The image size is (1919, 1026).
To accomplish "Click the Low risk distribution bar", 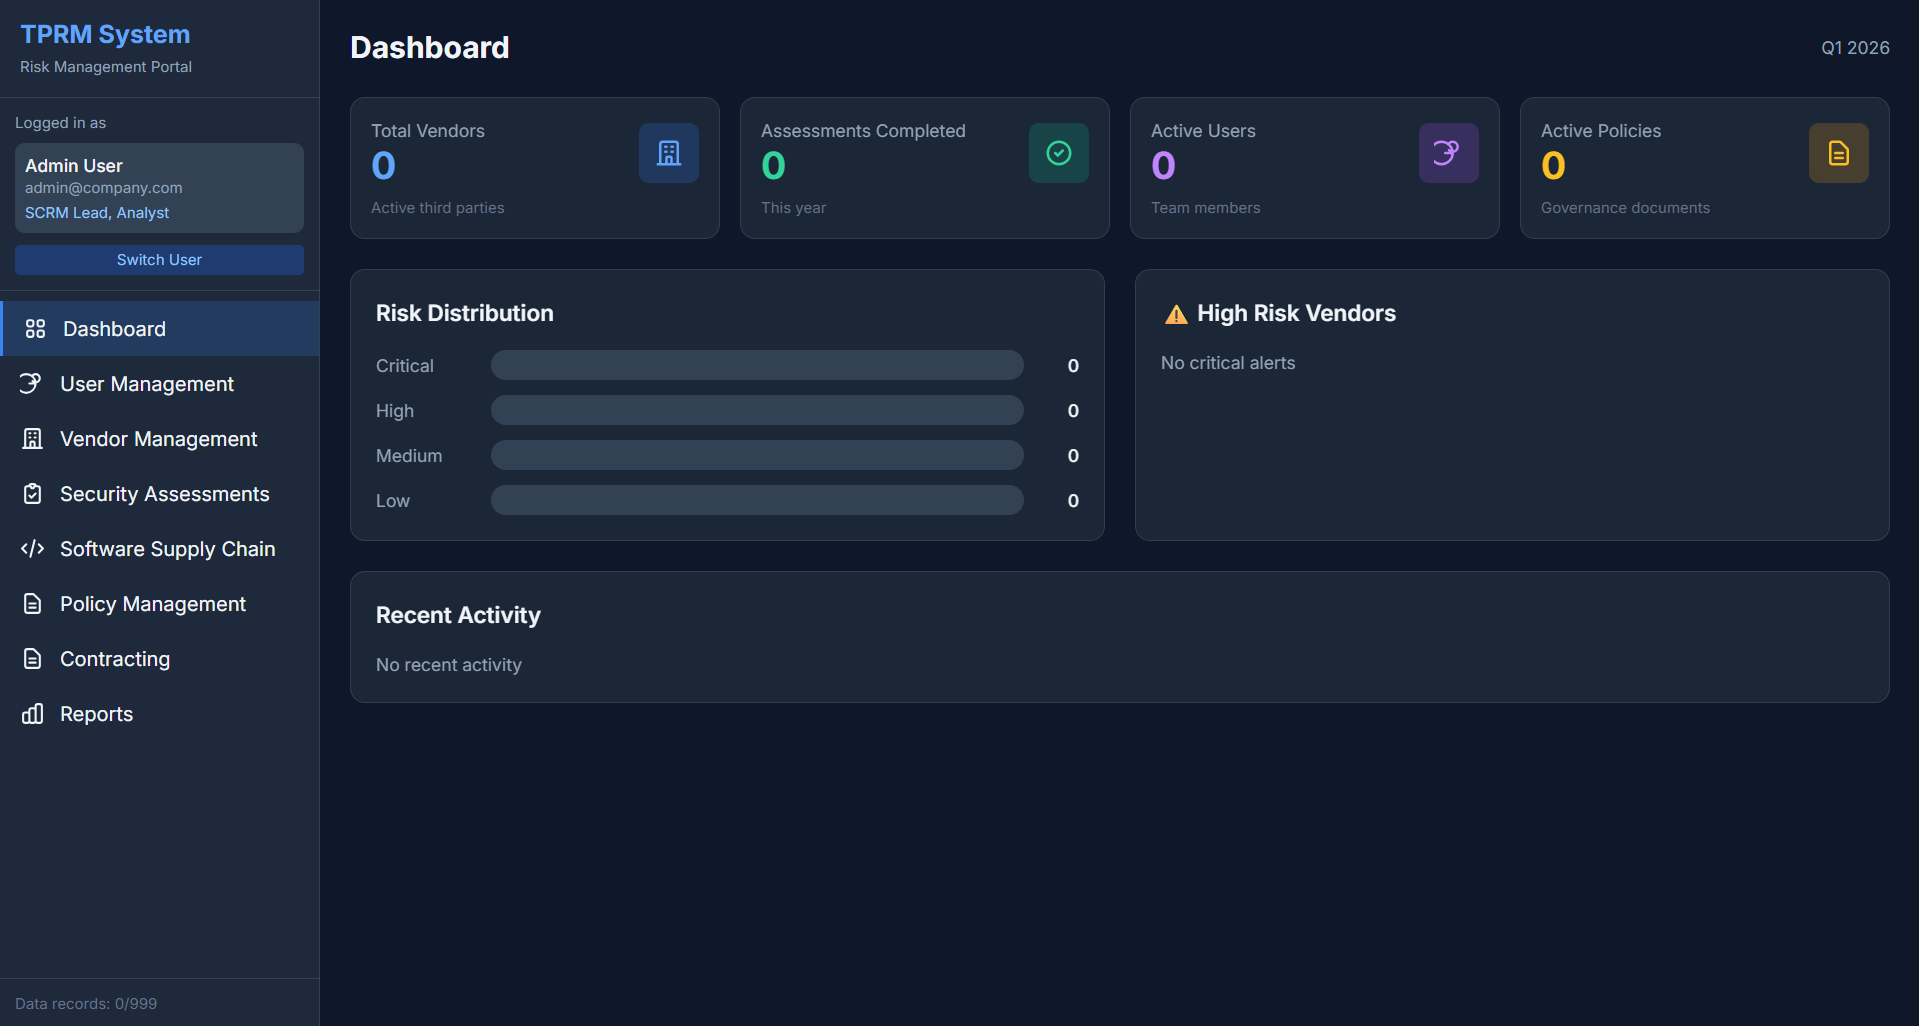I will tap(756, 500).
